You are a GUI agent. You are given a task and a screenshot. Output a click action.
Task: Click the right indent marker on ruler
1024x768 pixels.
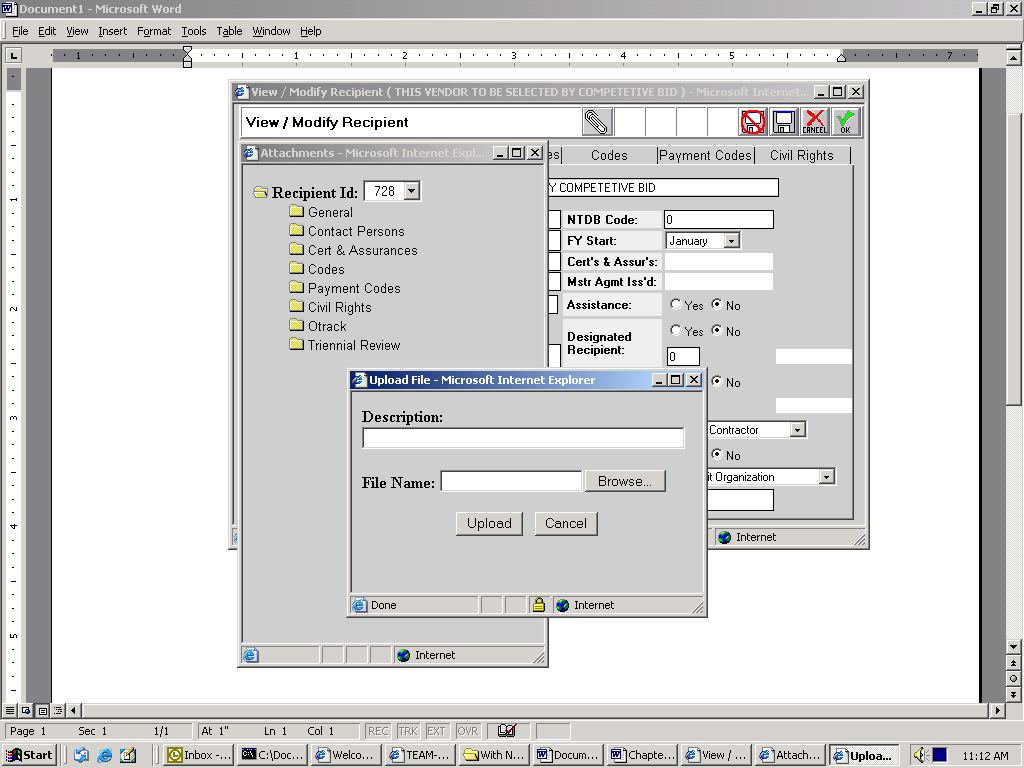841,59
